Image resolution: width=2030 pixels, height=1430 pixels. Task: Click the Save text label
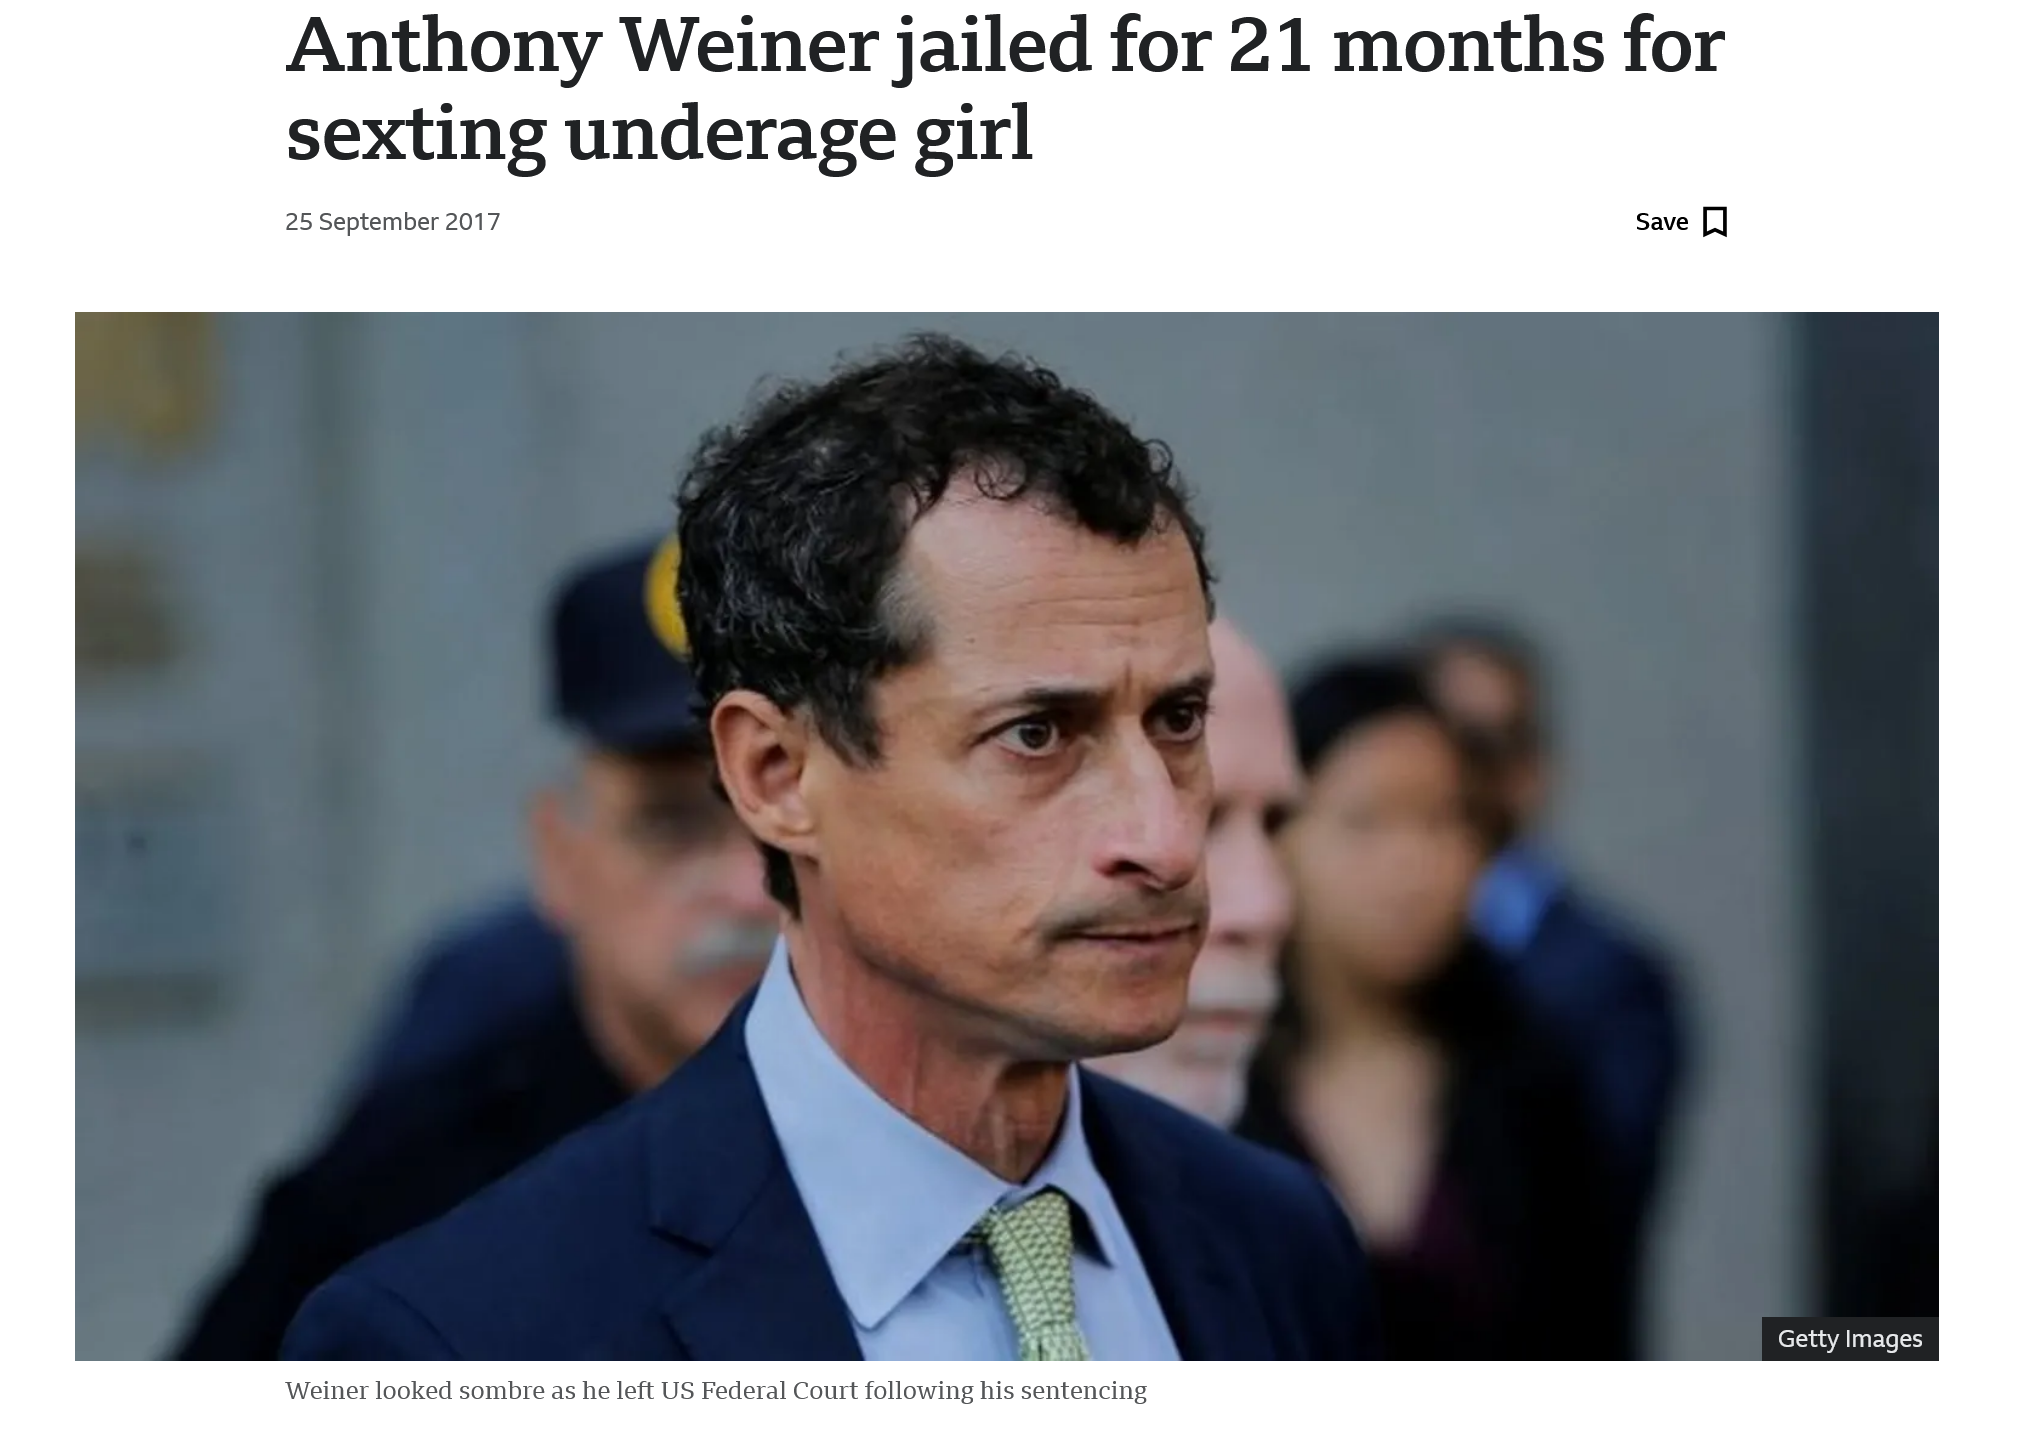click(1661, 222)
